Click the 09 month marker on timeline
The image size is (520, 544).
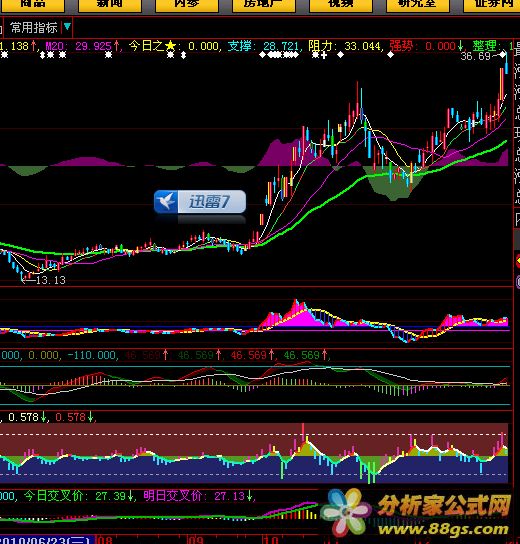(x=195, y=541)
